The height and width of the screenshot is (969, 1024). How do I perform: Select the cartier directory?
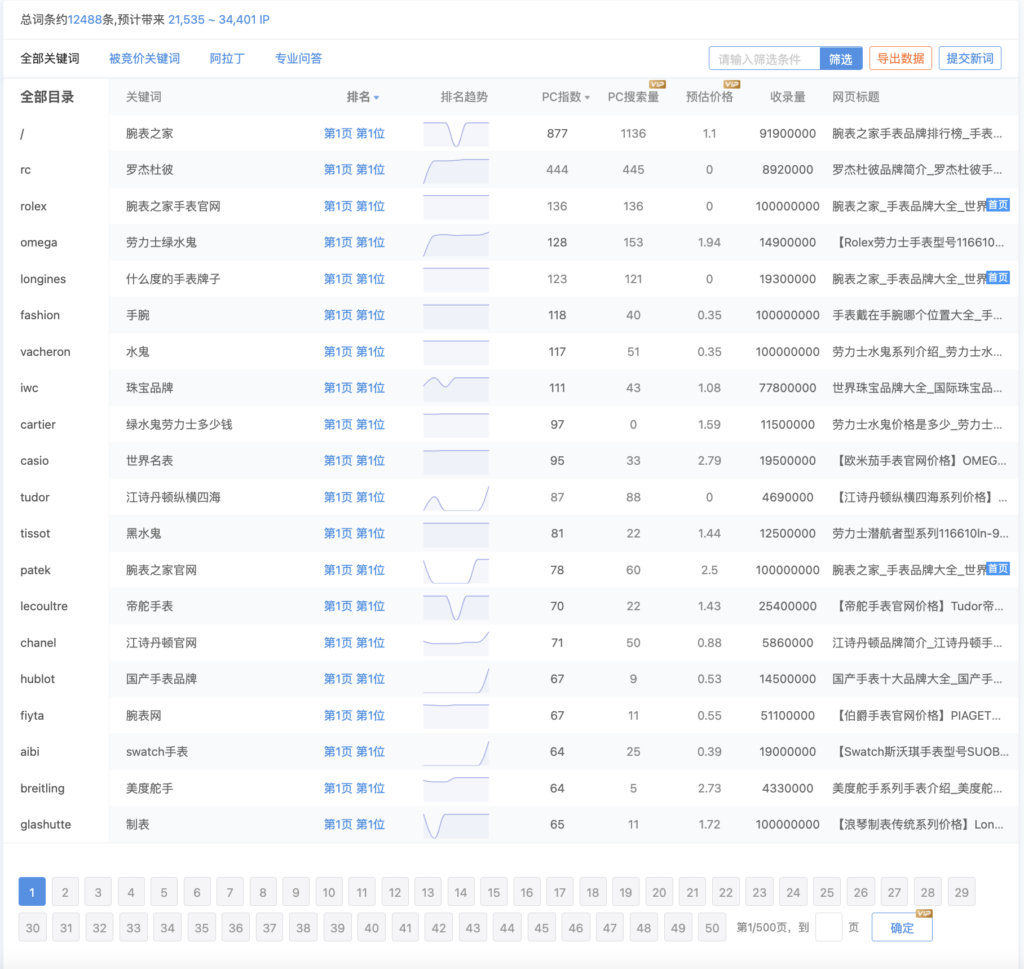pos(38,424)
